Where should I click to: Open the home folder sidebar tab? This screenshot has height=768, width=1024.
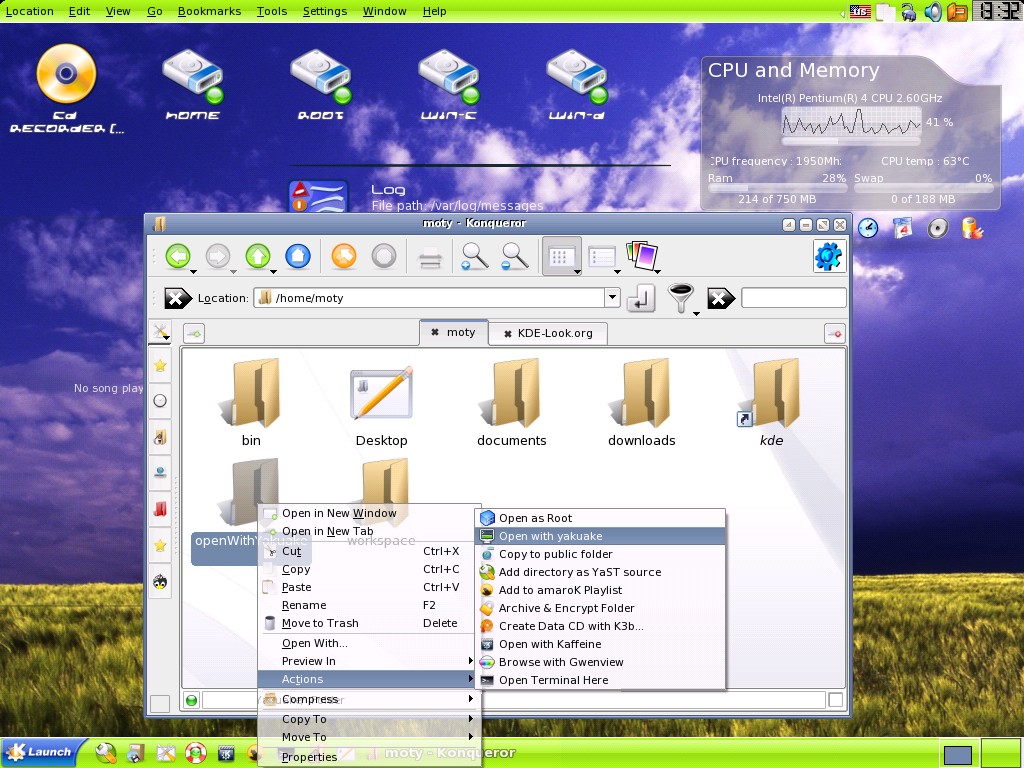(x=160, y=437)
